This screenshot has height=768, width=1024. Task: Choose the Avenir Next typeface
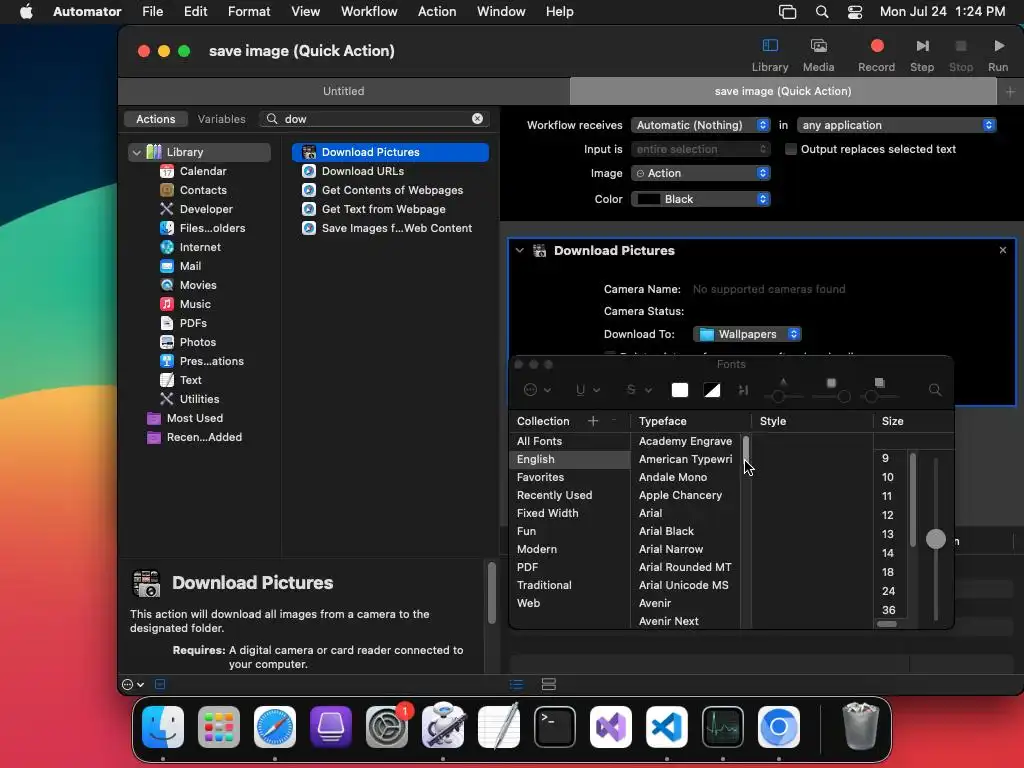[668, 621]
